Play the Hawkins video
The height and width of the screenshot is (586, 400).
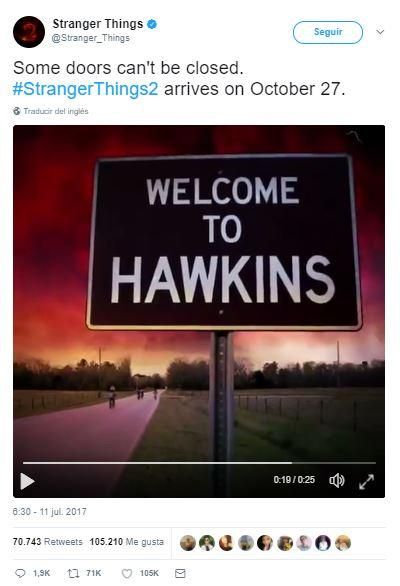tap(27, 481)
